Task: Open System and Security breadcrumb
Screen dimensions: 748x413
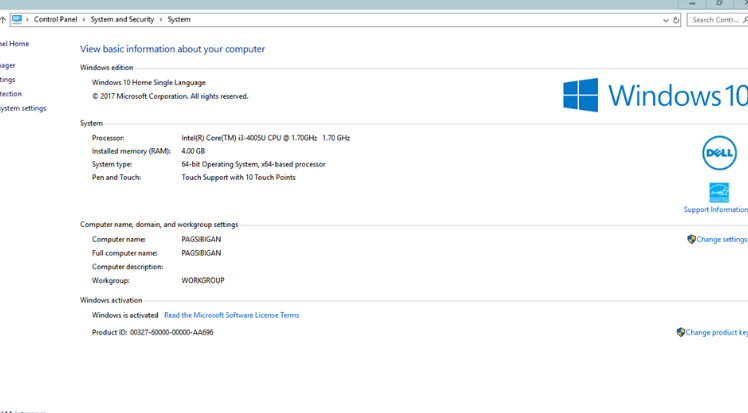Action: 123,20
